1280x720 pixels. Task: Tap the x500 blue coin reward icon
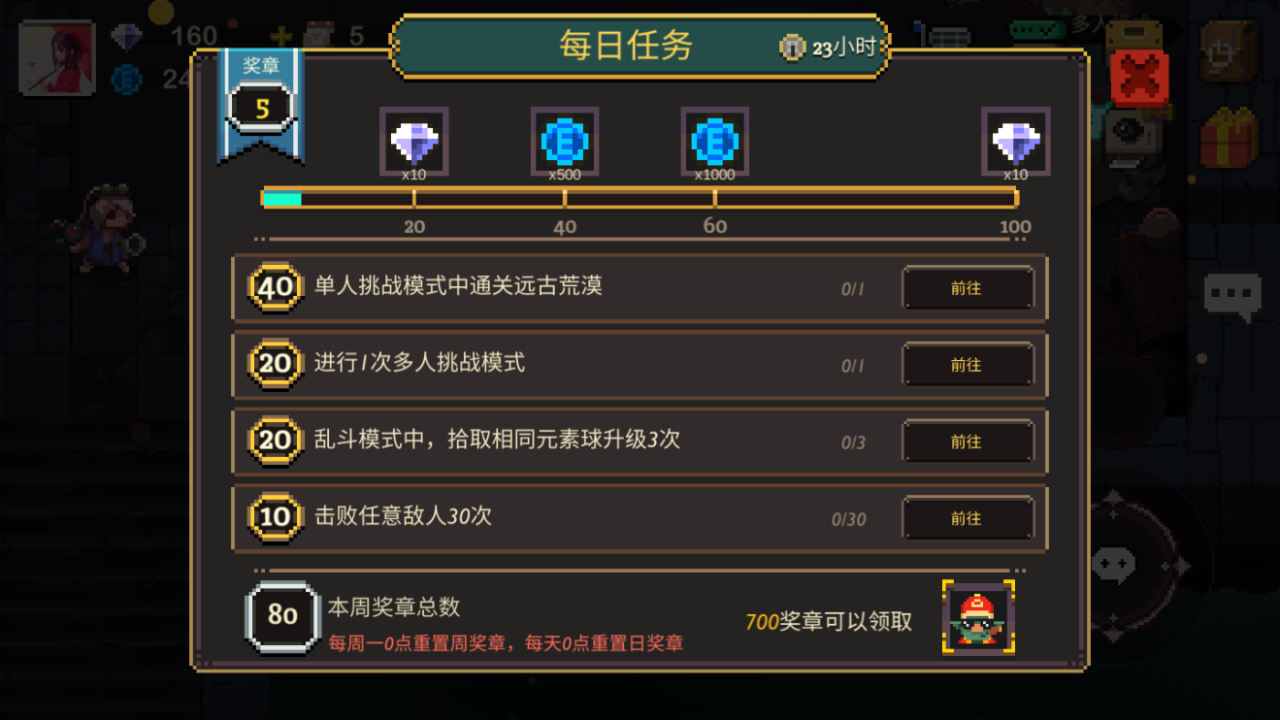[x=565, y=142]
